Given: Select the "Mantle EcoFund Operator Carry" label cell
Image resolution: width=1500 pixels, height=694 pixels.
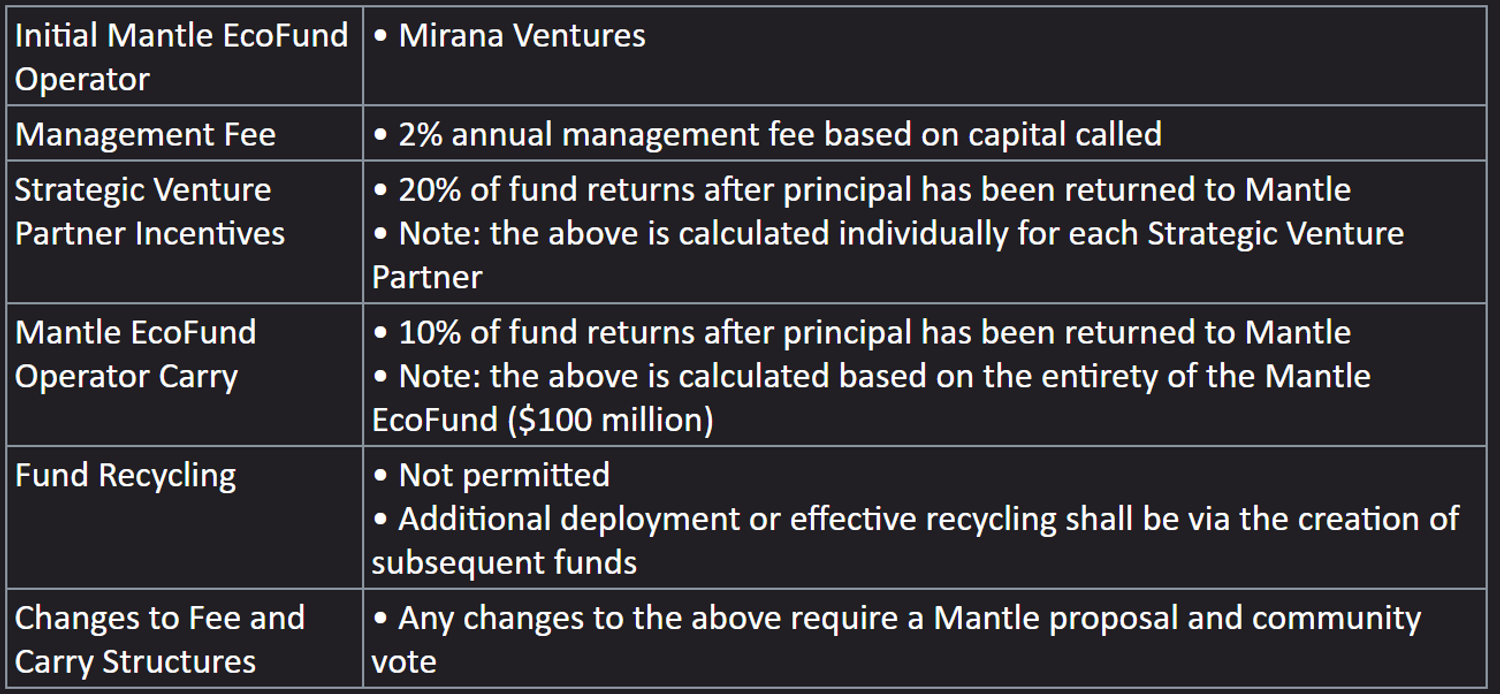Looking at the screenshot, I should click(135, 354).
